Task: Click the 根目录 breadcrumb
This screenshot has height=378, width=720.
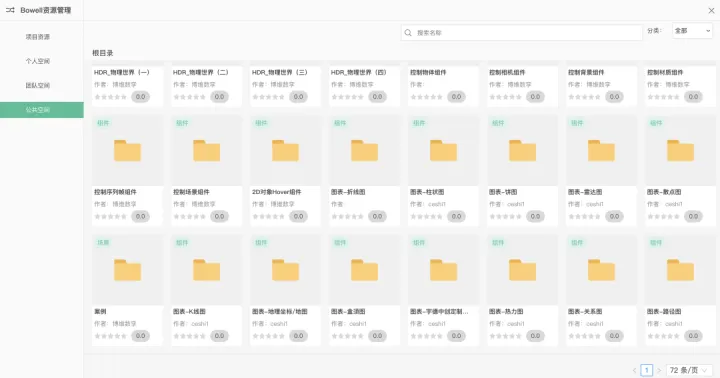Action: click(103, 53)
